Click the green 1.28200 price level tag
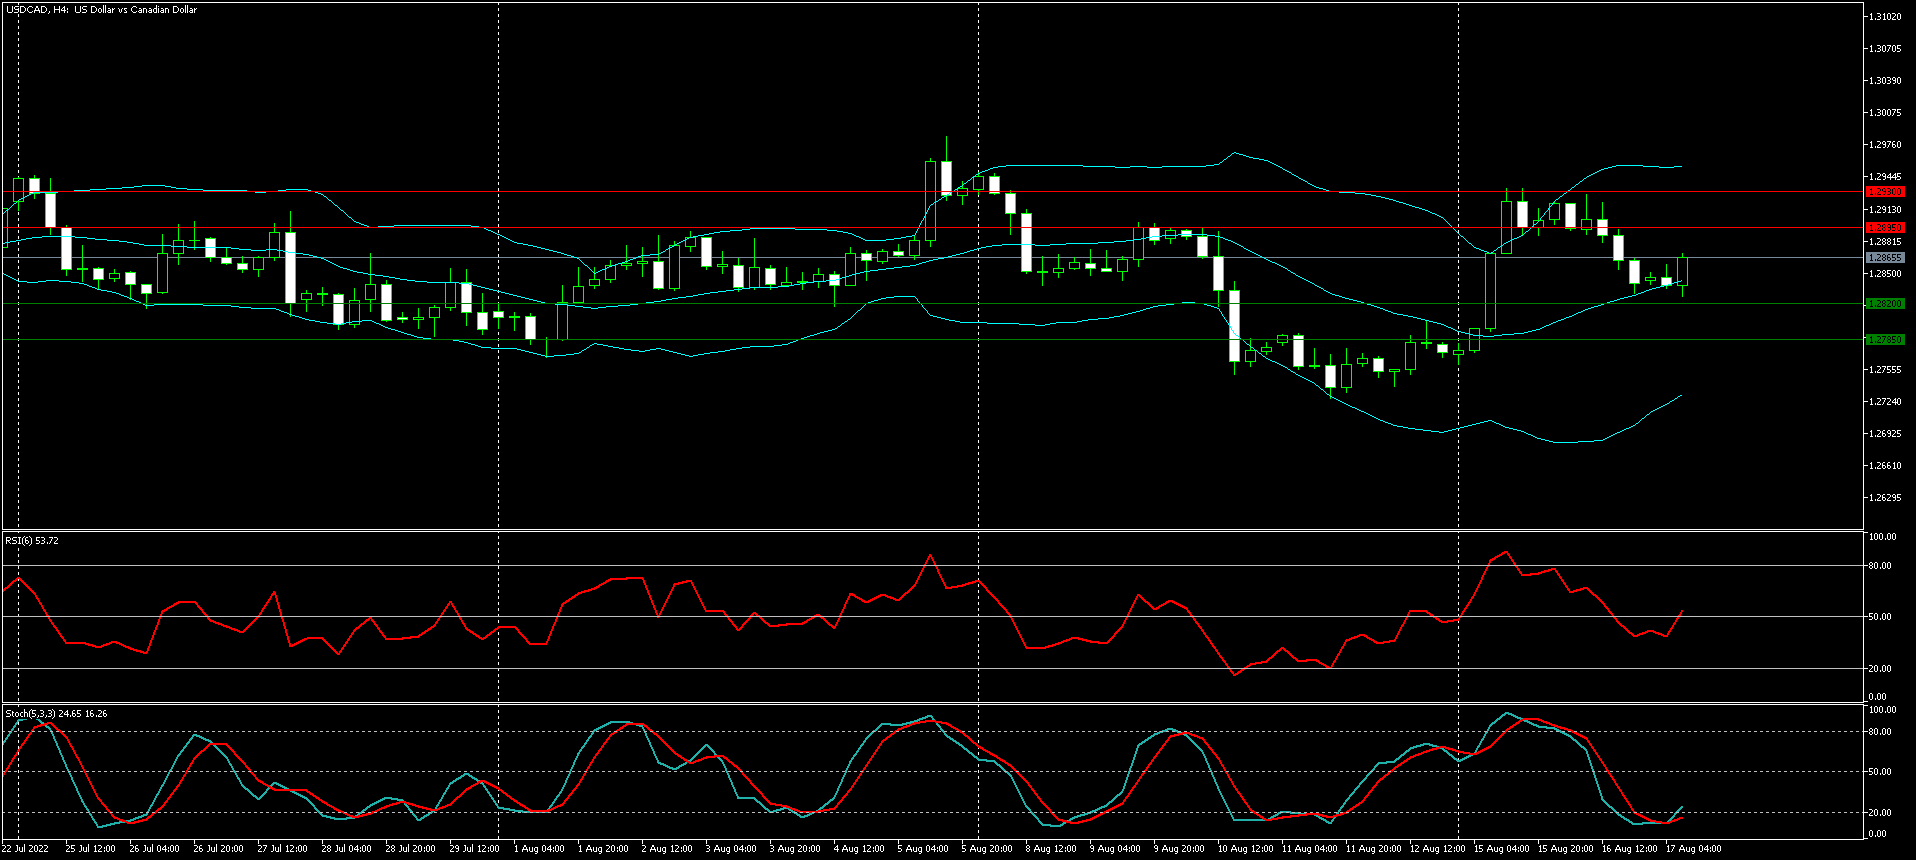The height and width of the screenshot is (860, 1916). pos(1885,304)
